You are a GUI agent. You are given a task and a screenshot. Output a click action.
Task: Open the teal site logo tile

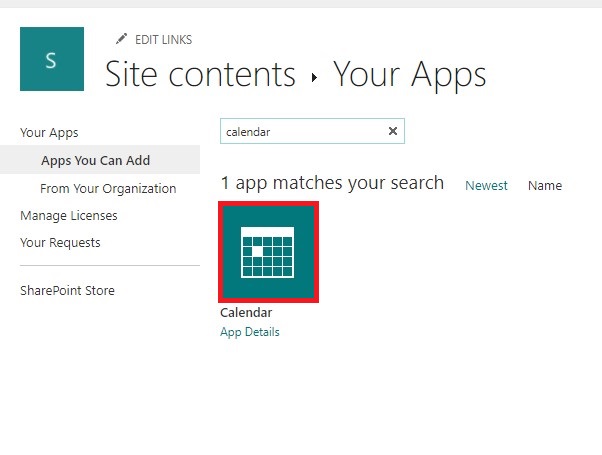pyautogui.click(x=52, y=59)
